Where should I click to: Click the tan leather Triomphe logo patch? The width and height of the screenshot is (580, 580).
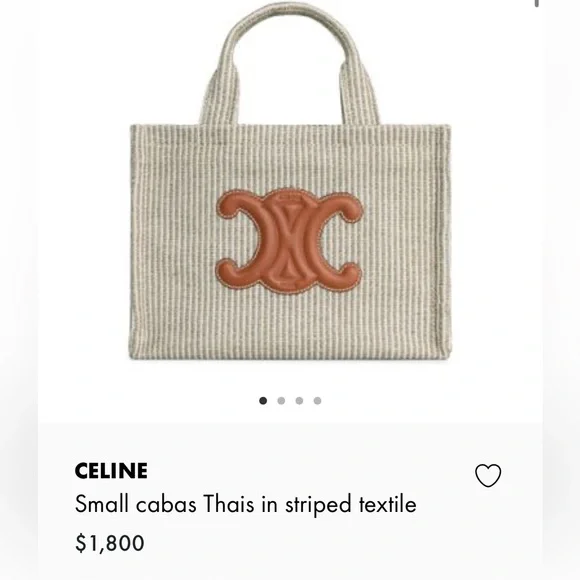click(x=289, y=241)
